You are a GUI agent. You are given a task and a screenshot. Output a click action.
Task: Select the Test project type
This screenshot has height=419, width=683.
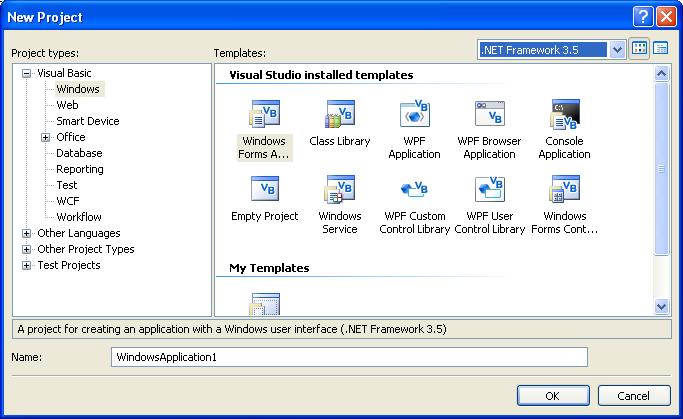click(67, 185)
